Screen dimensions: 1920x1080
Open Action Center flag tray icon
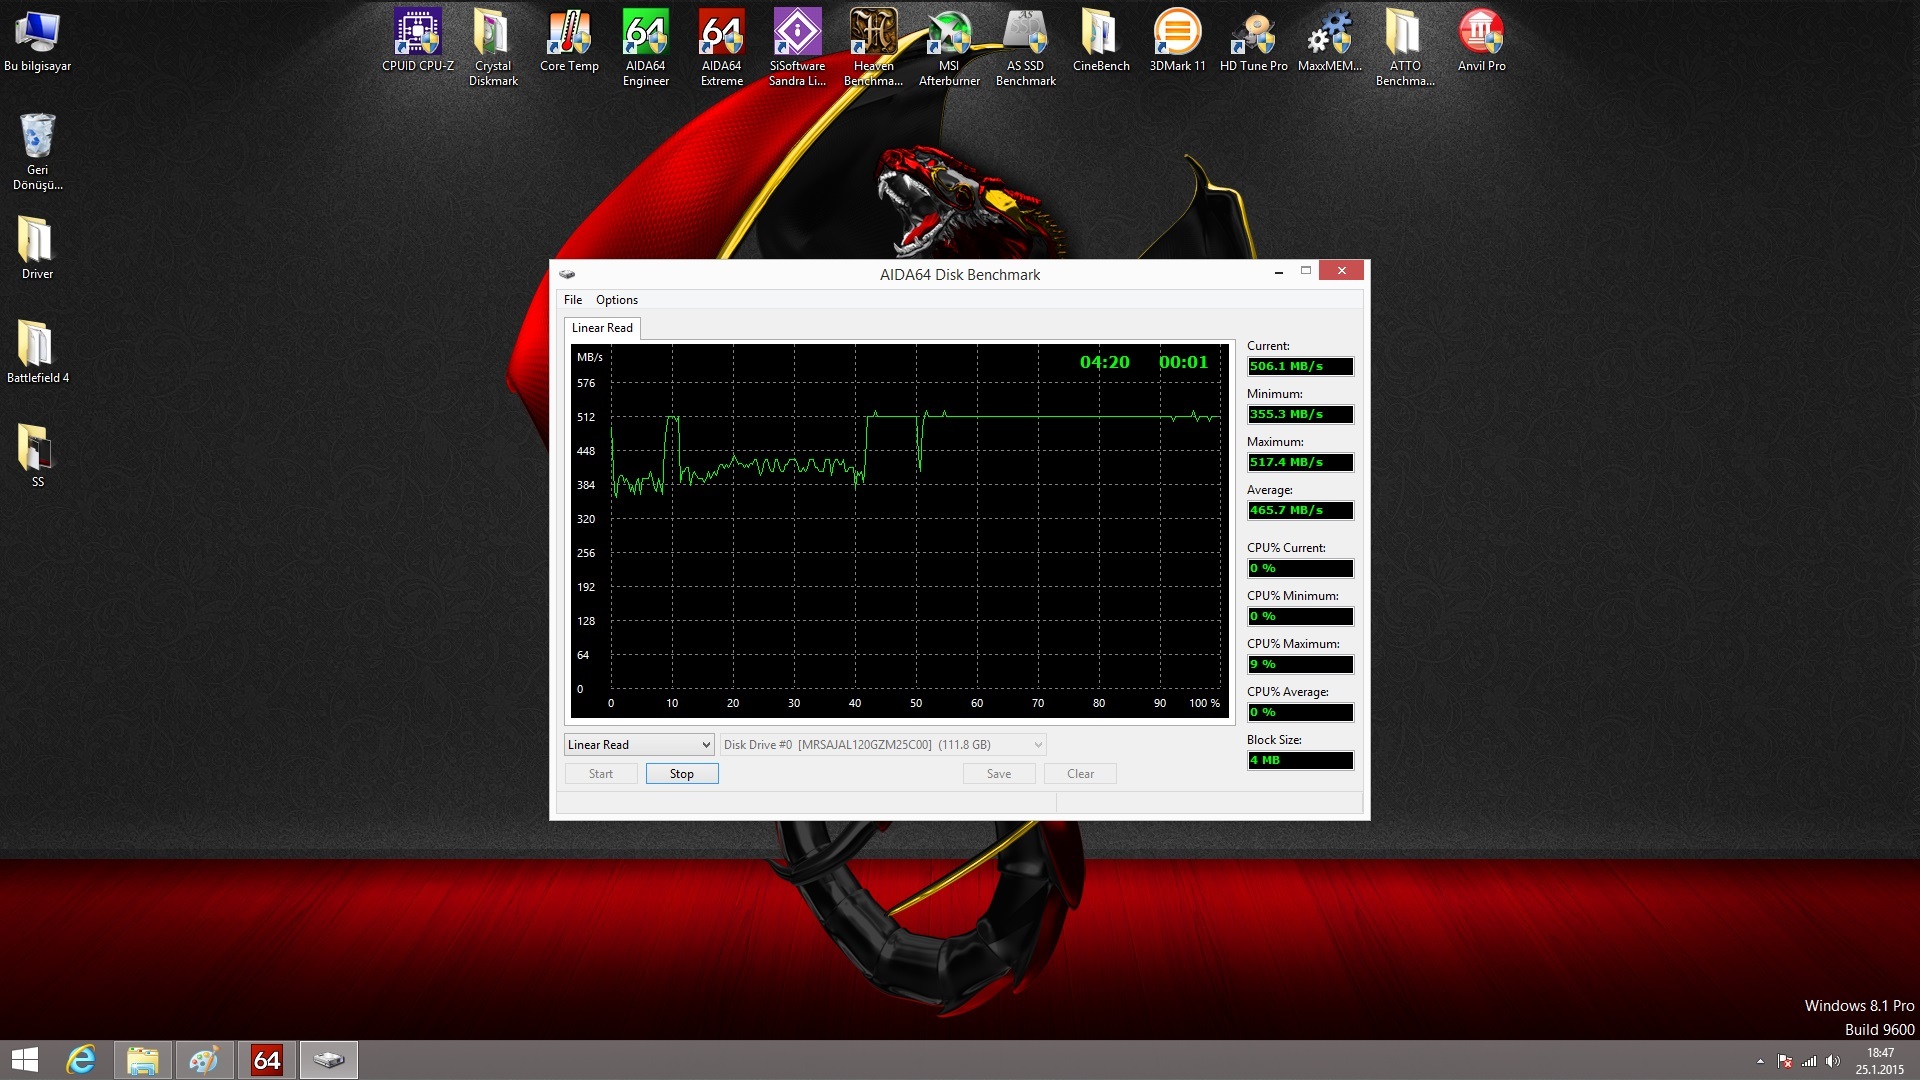tap(1785, 1061)
